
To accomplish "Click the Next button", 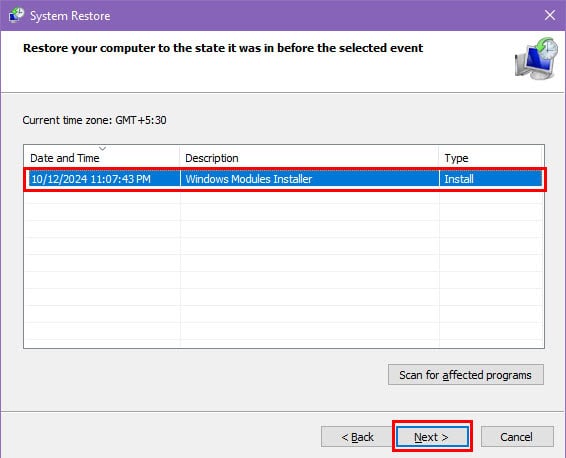I will (432, 437).
